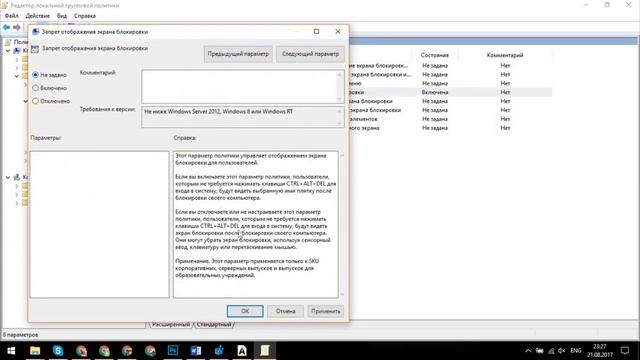Expand first folder under User Configuration
The width and height of the screenshot is (640, 360).
(17, 186)
